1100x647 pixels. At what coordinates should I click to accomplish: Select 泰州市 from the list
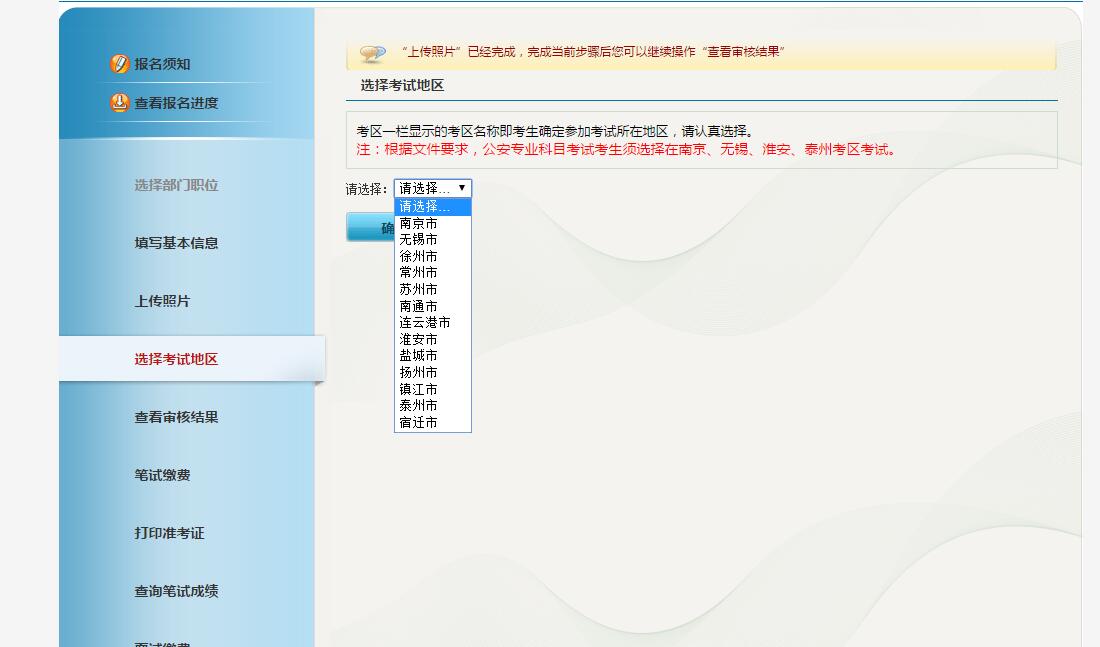coord(433,406)
